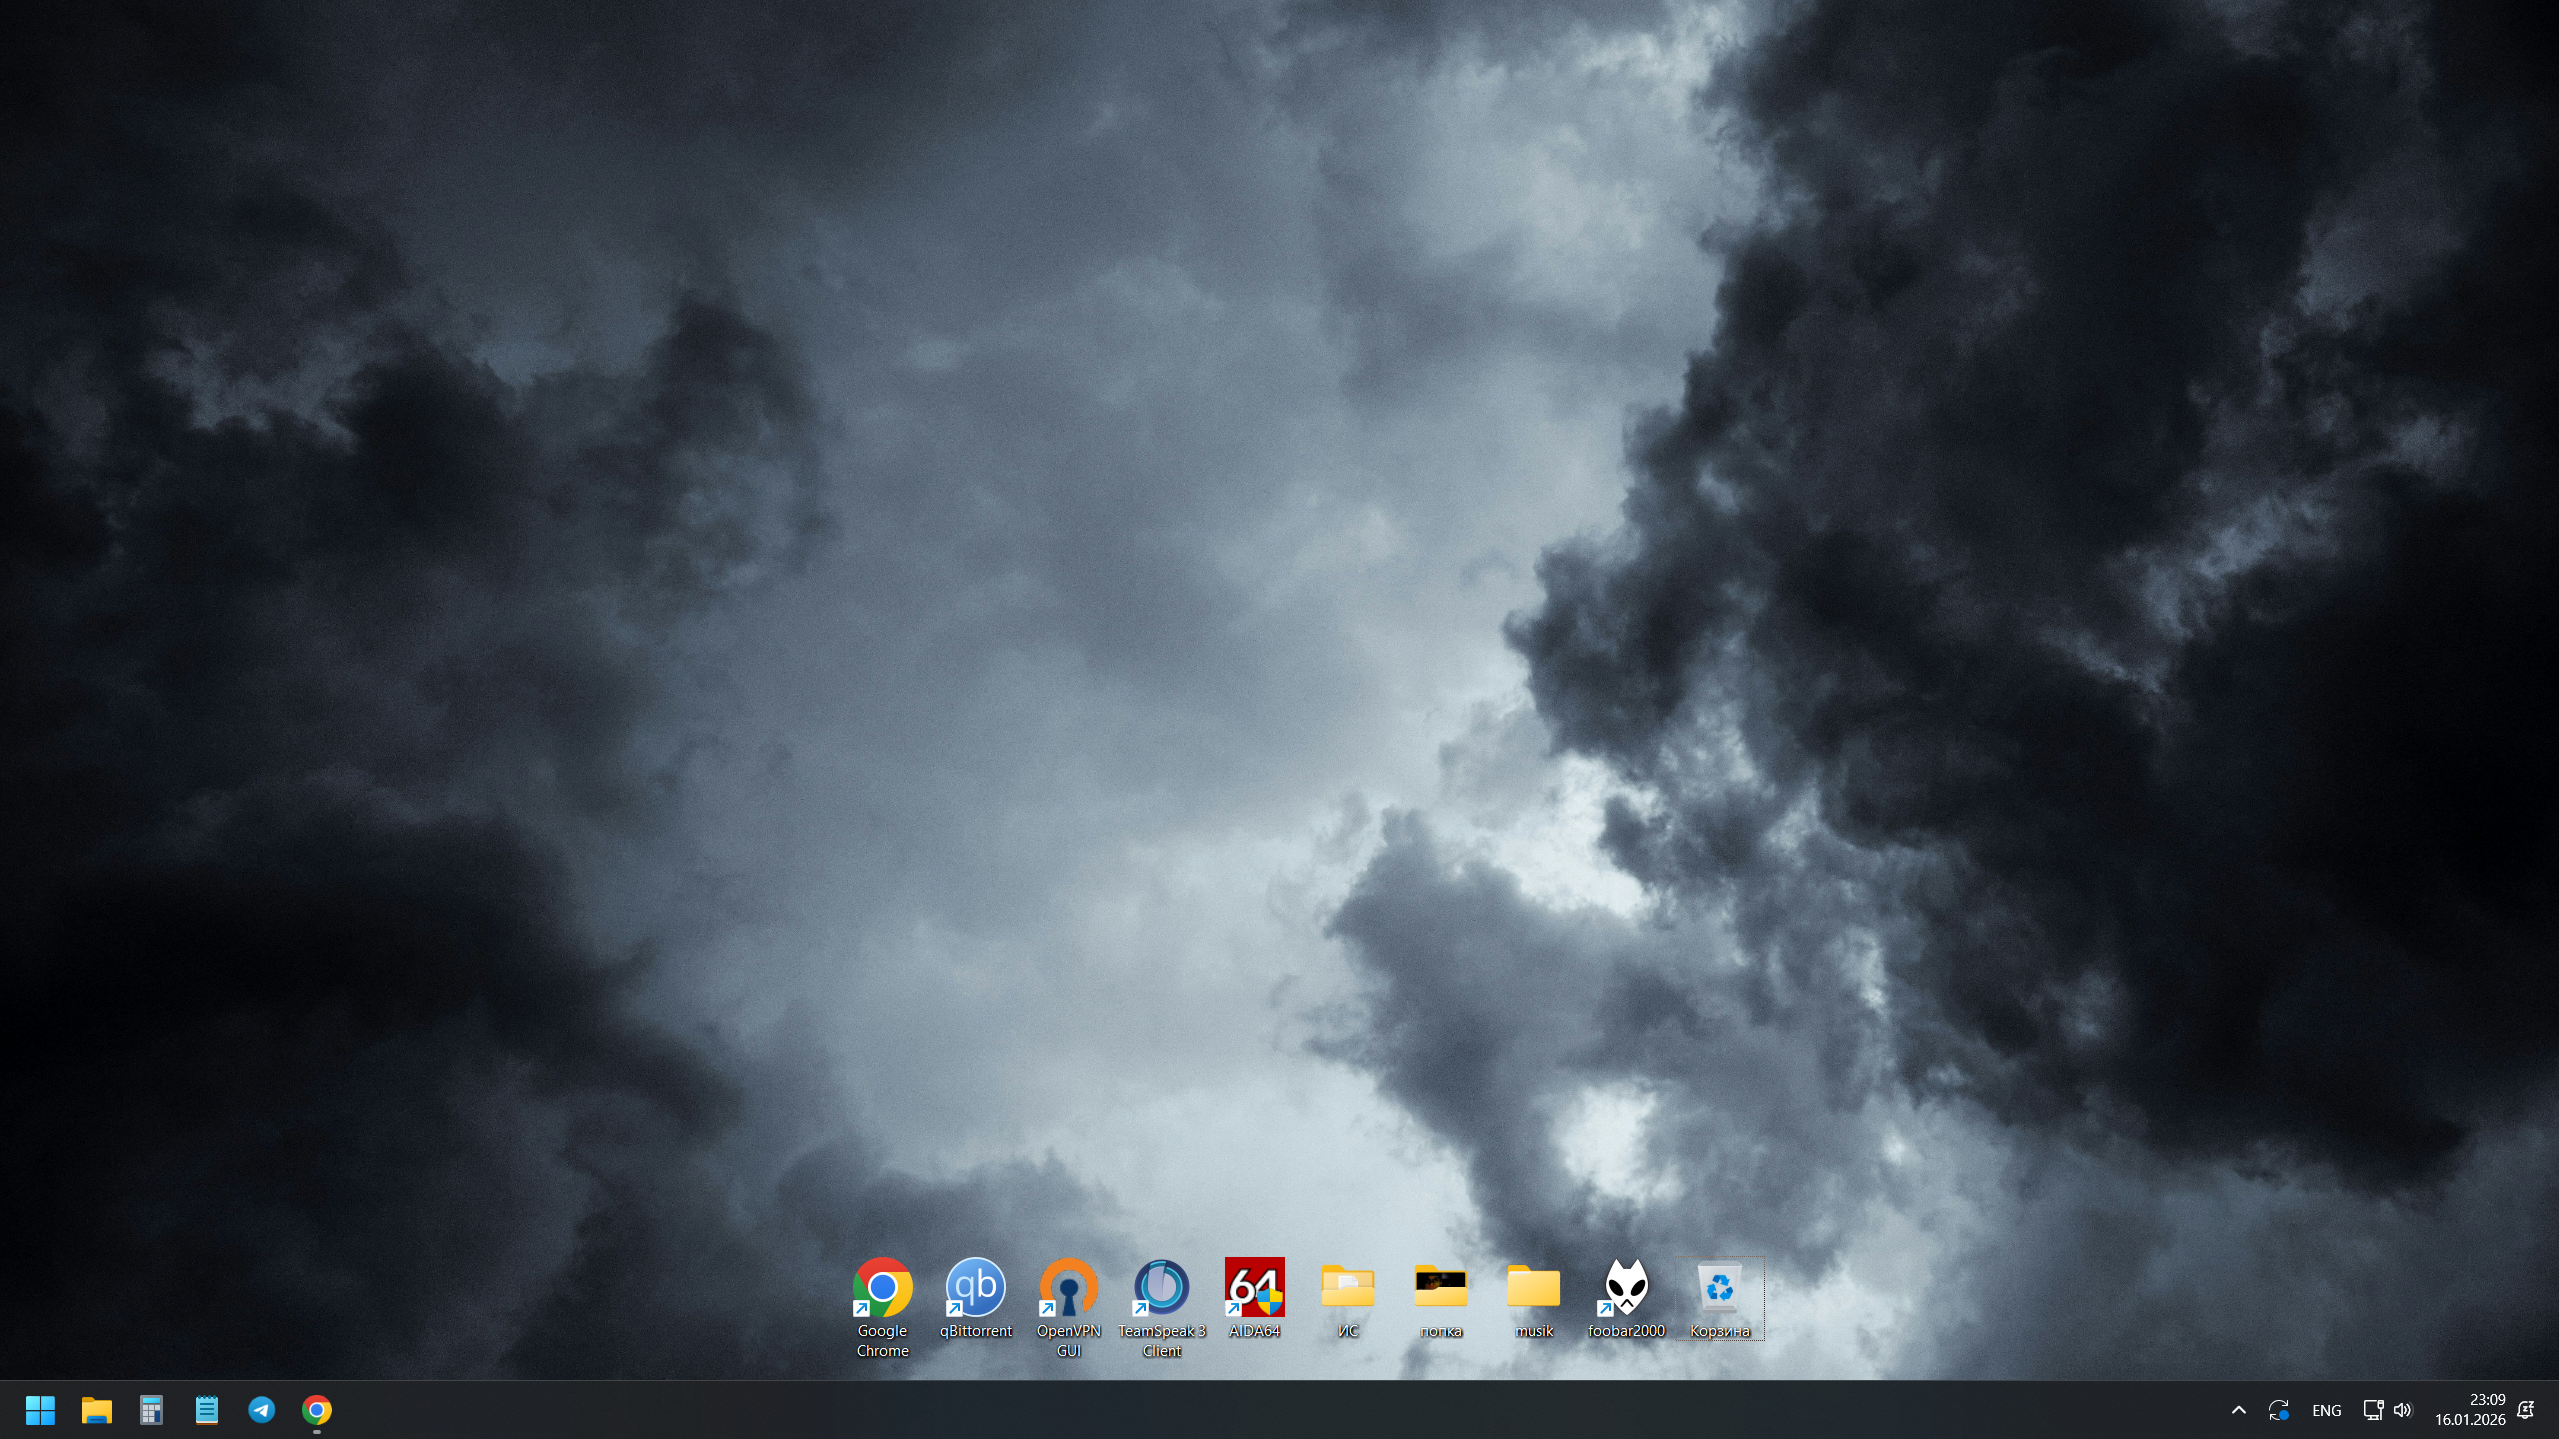2559x1439 pixels.
Task: Open the volume speaker tray icon
Action: 2402,1410
